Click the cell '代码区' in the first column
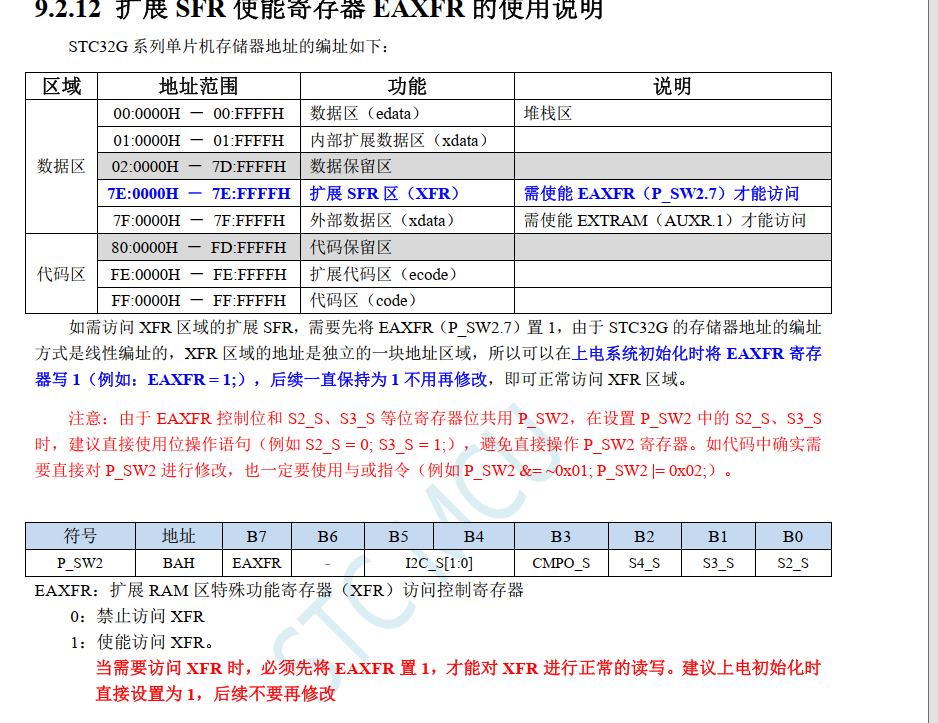Image resolution: width=938 pixels, height=723 pixels. pos(61,274)
